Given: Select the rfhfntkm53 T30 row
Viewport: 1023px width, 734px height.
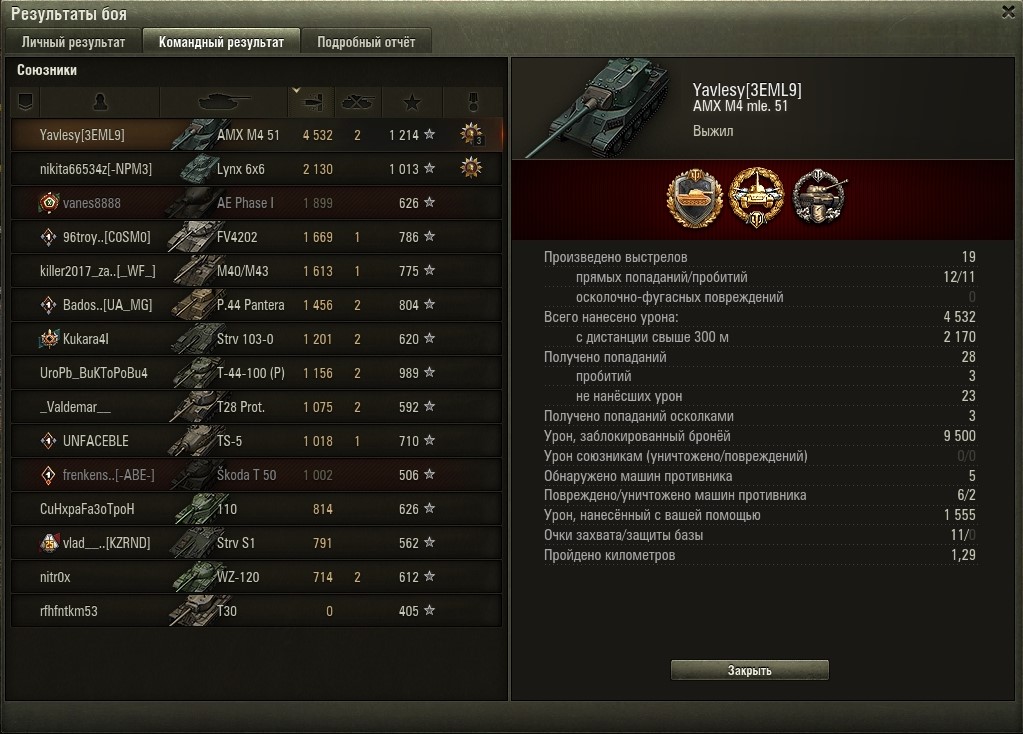Looking at the screenshot, I should (x=257, y=611).
